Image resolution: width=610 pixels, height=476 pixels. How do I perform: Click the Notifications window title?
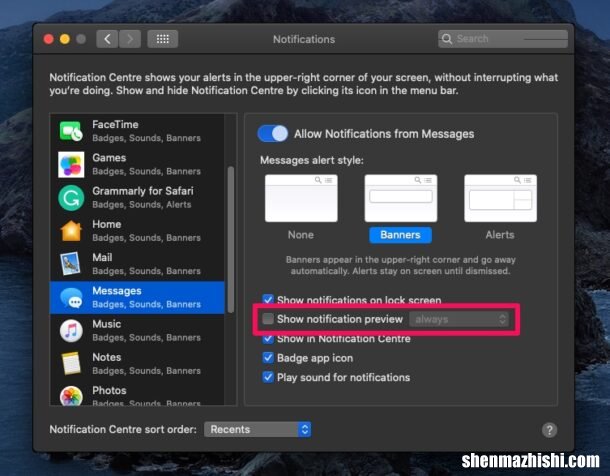pyautogui.click(x=304, y=39)
